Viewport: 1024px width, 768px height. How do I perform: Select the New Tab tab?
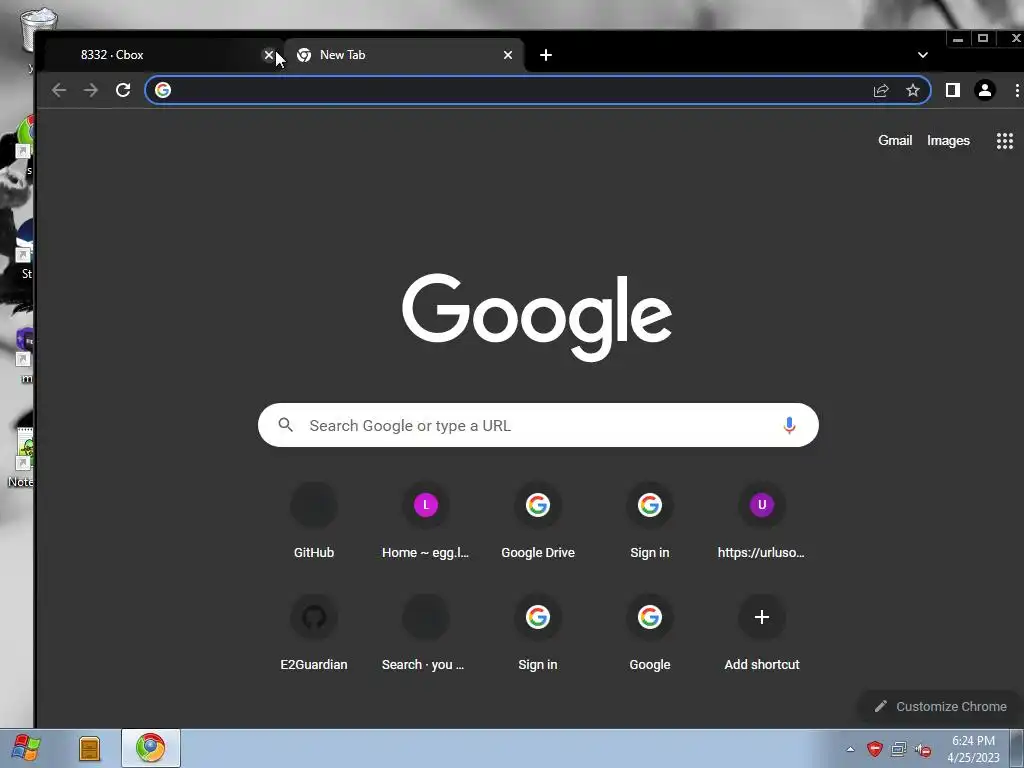coord(404,55)
